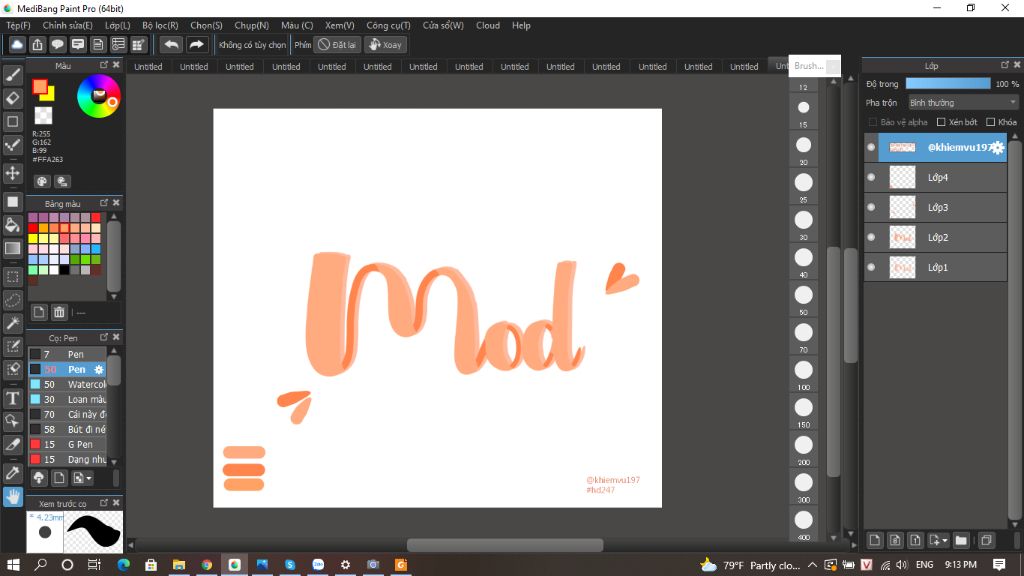Select the G Pen brush
The width and height of the screenshot is (1024, 576).
67,445
